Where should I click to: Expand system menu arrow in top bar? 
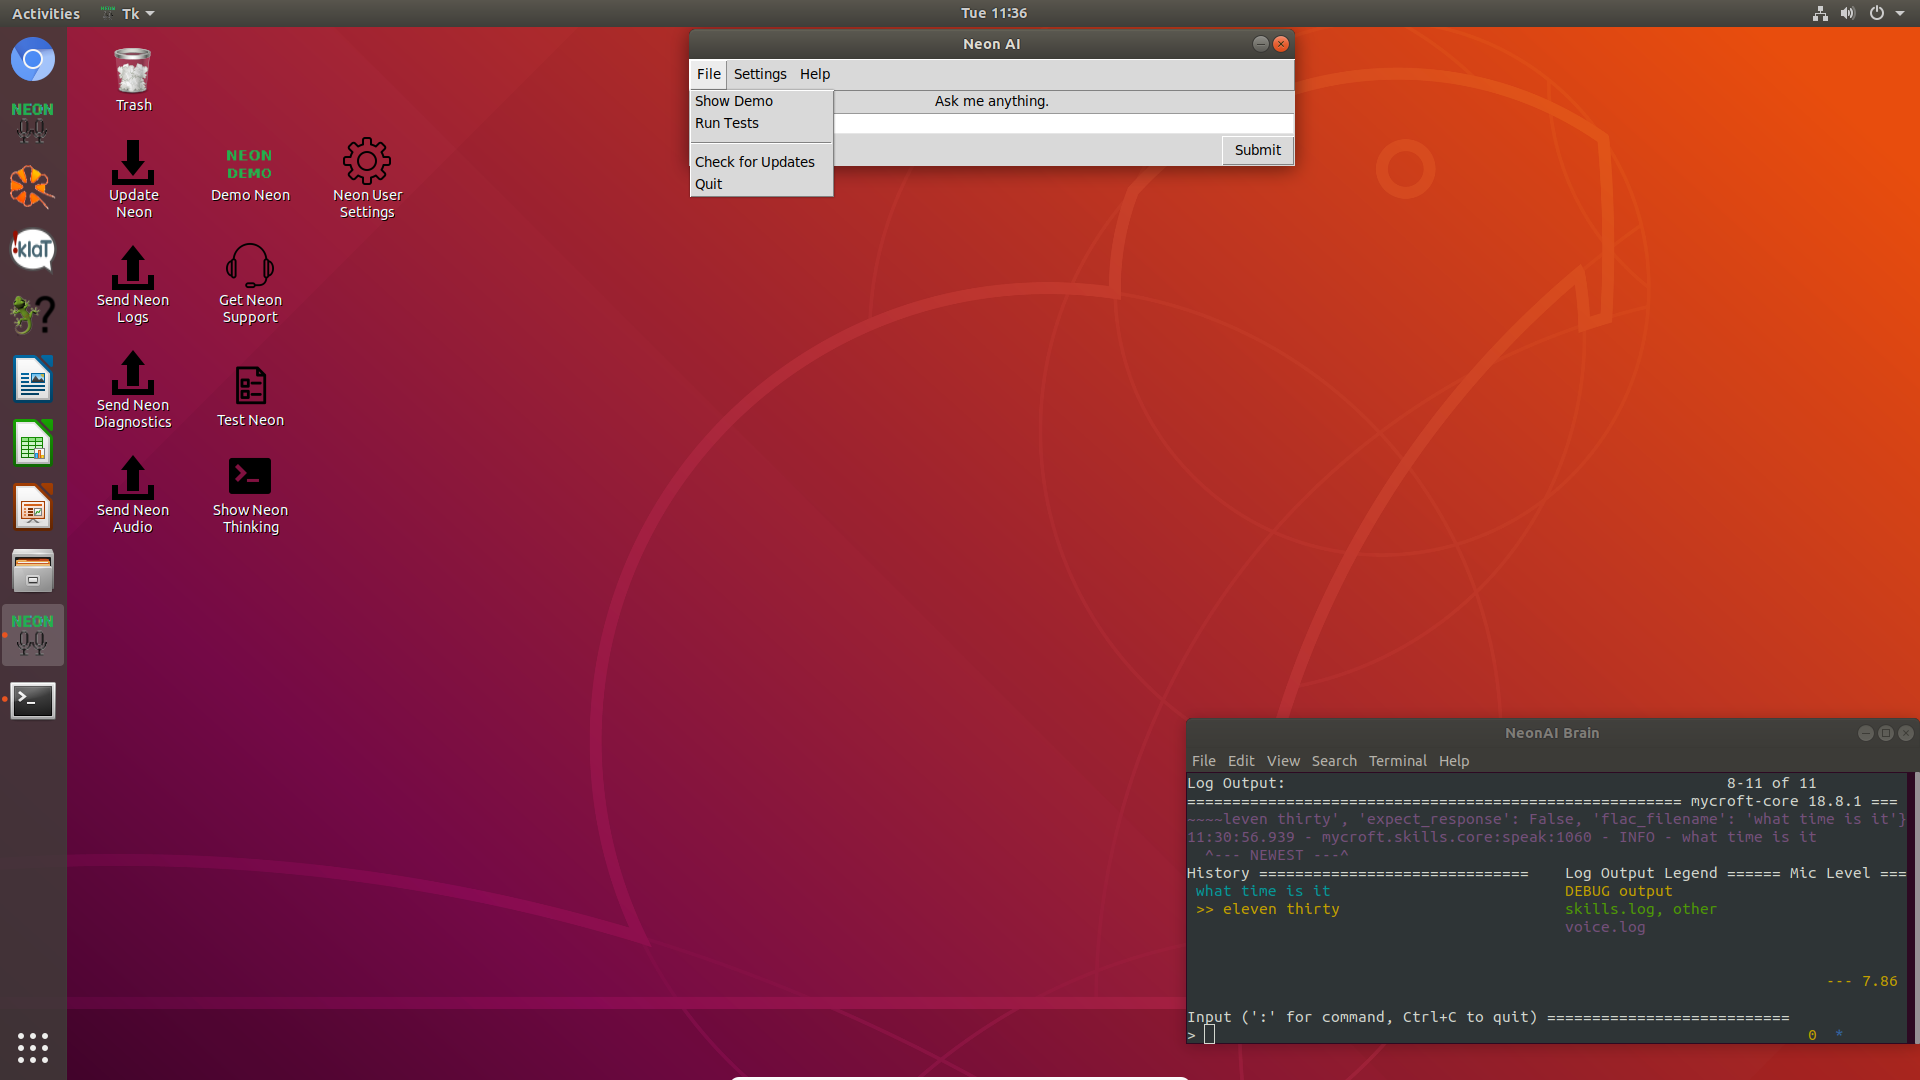click(x=1900, y=13)
